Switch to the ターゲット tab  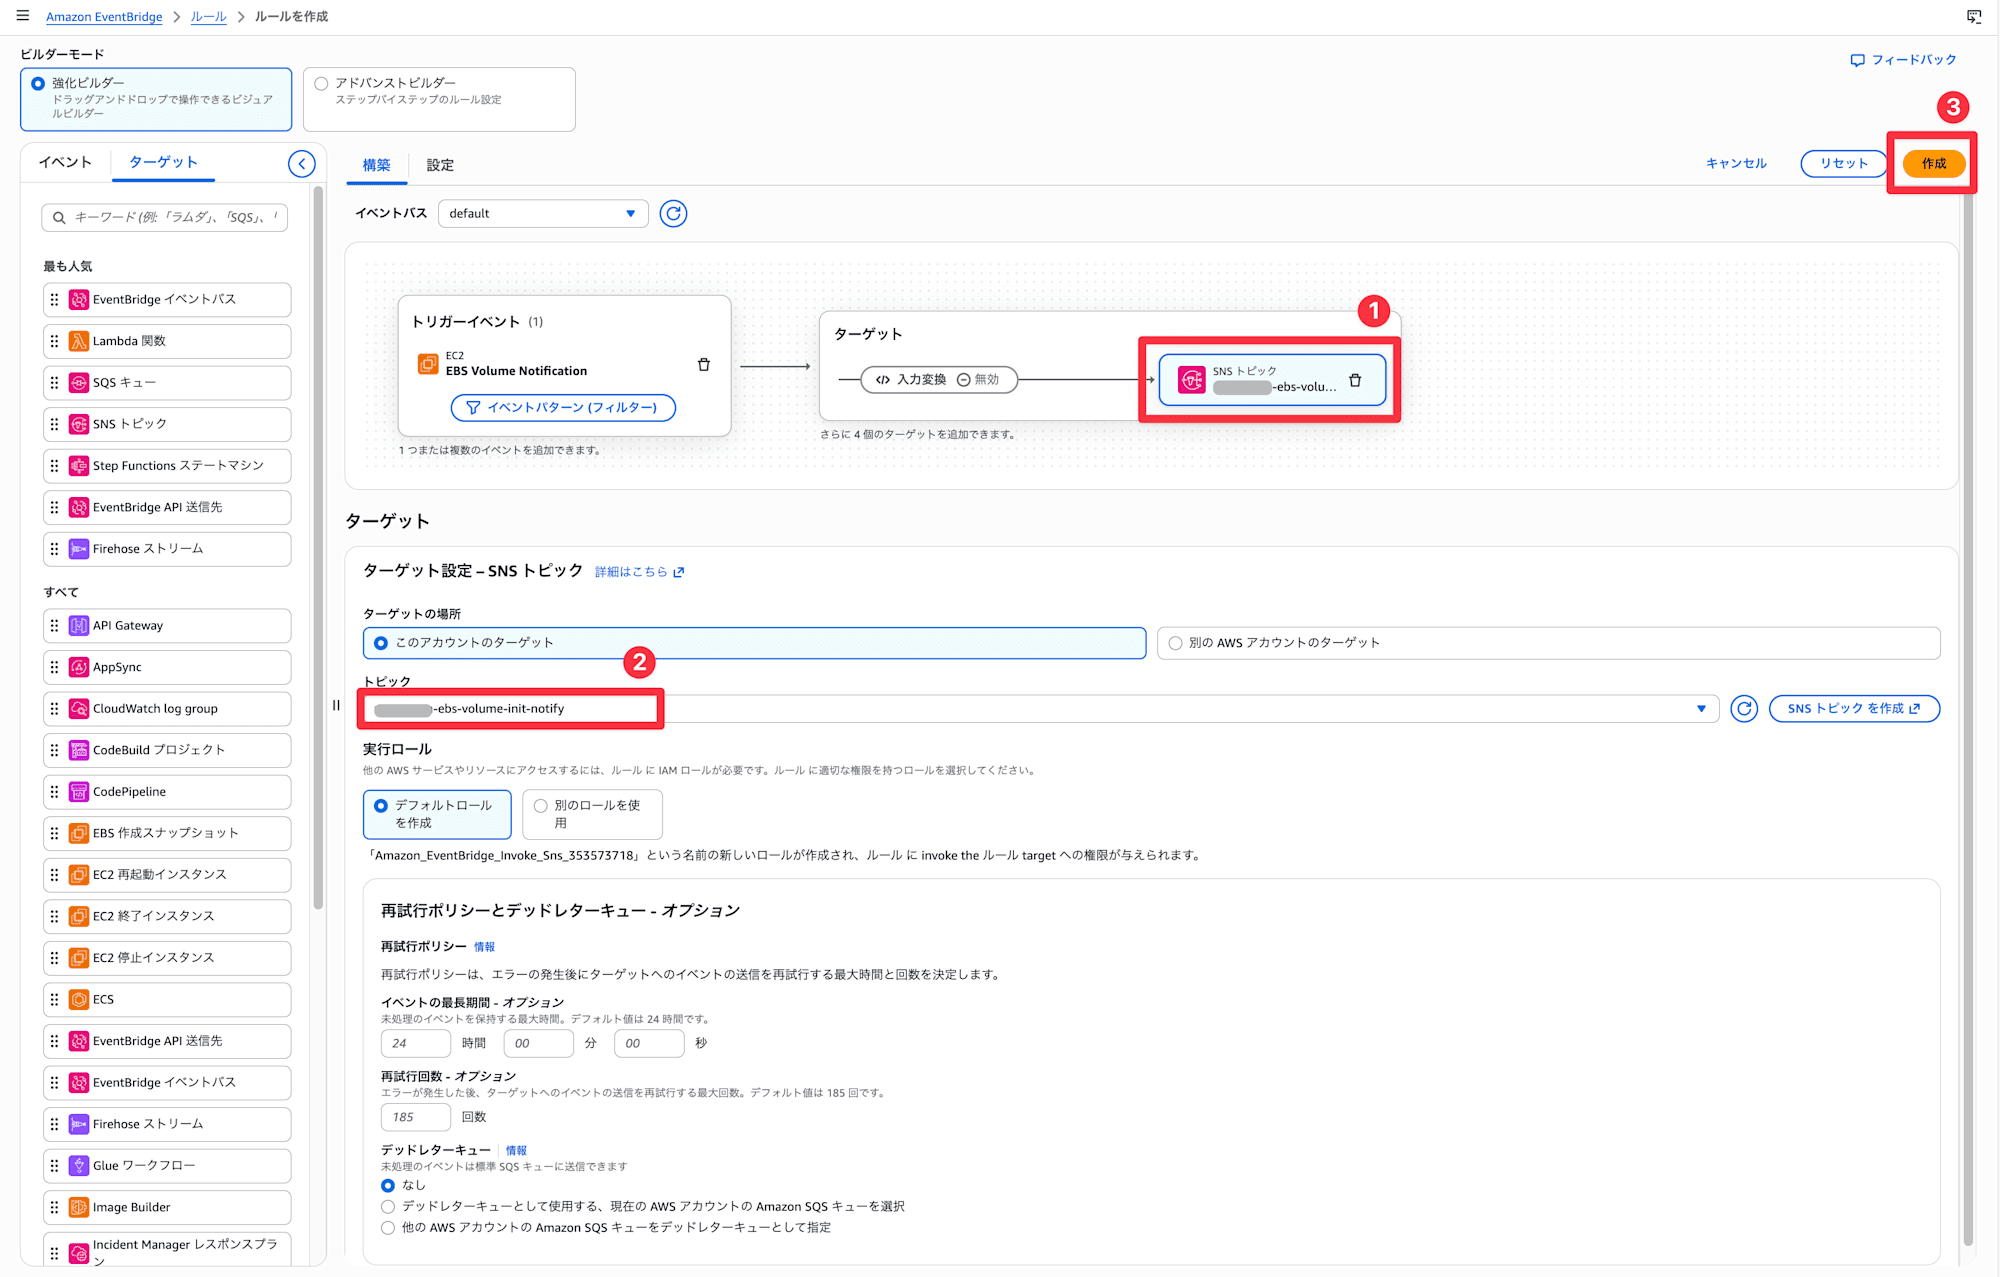tap(163, 162)
